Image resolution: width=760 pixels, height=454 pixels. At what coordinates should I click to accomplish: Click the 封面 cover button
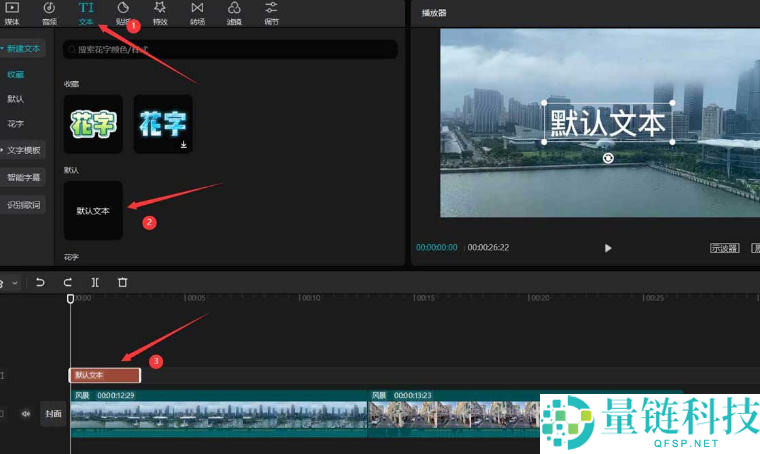[x=53, y=413]
